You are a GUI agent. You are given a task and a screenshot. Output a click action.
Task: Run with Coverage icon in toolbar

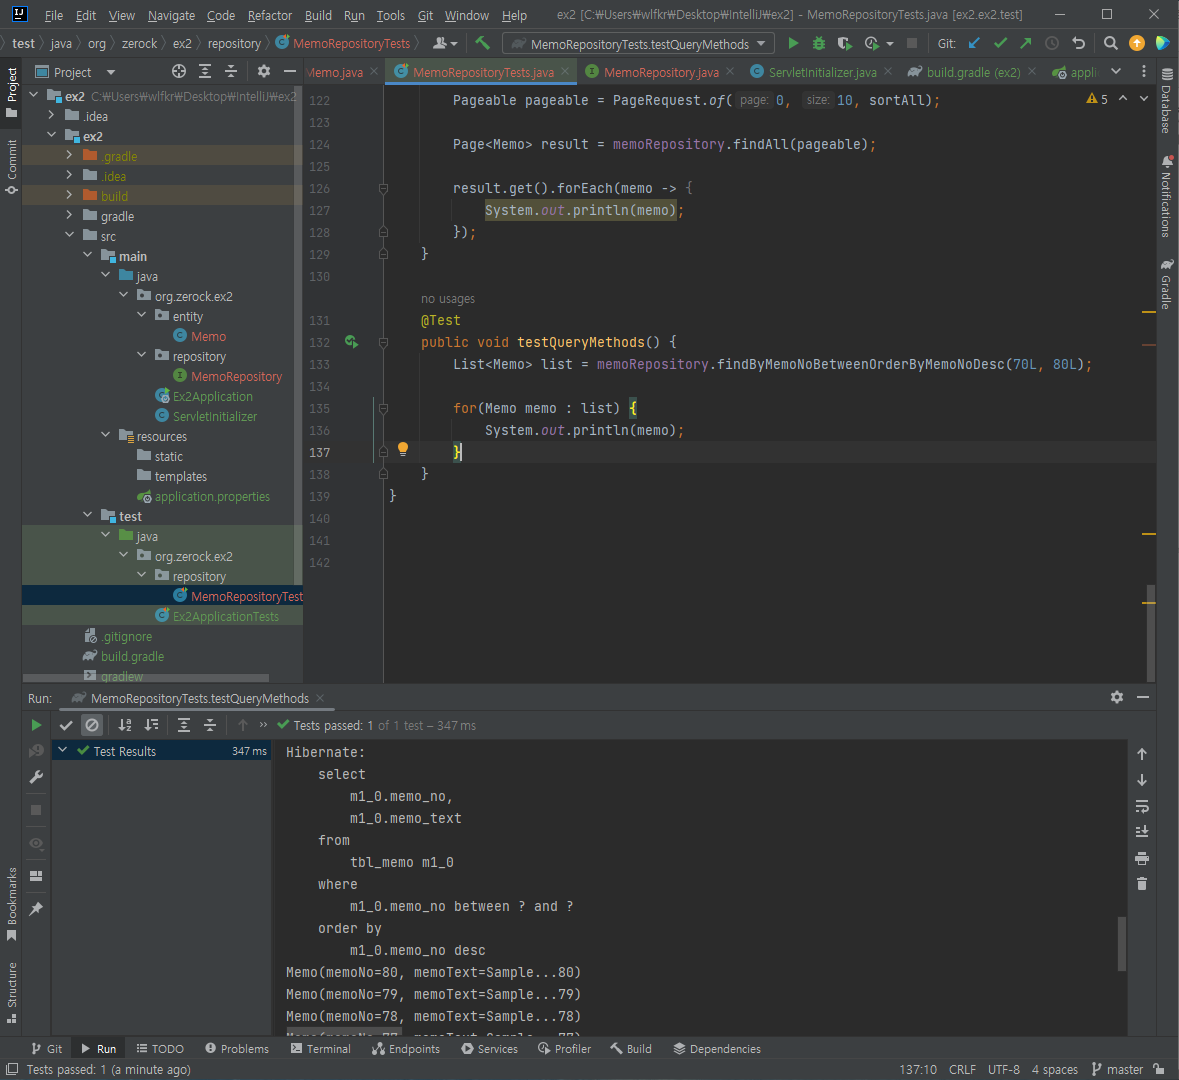tap(844, 44)
